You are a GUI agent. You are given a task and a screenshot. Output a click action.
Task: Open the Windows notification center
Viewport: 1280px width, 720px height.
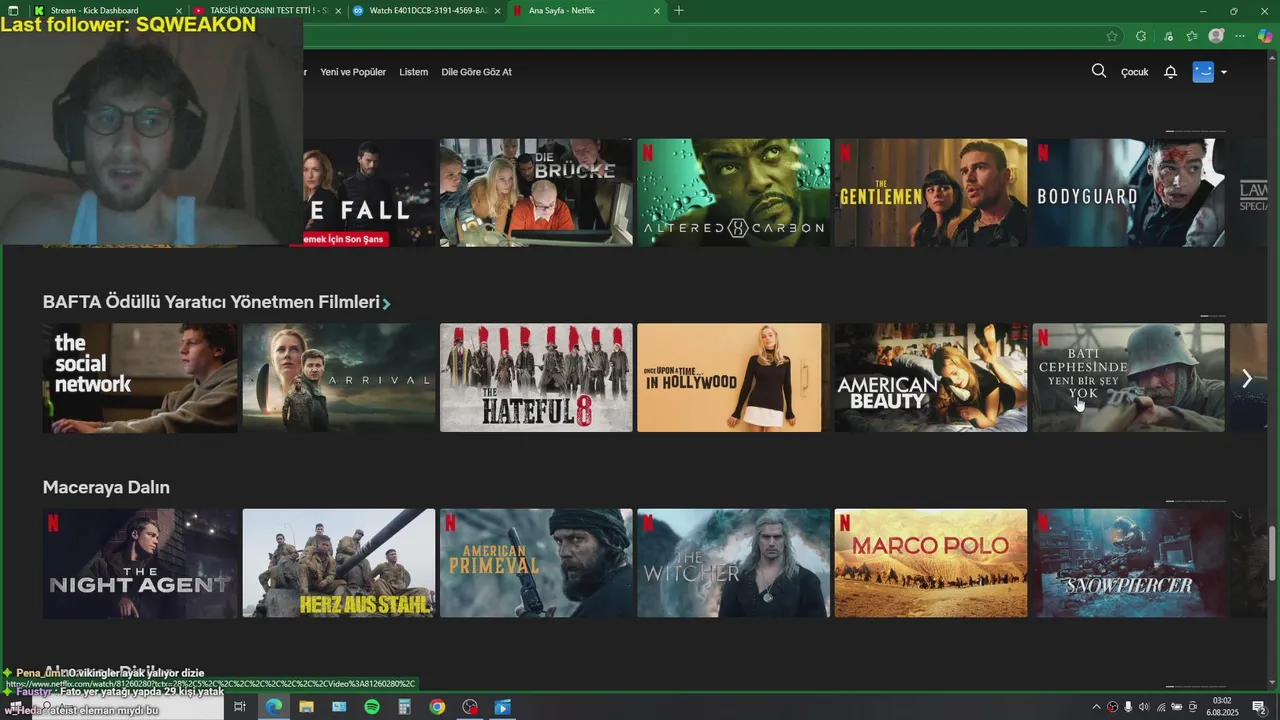point(1259,707)
